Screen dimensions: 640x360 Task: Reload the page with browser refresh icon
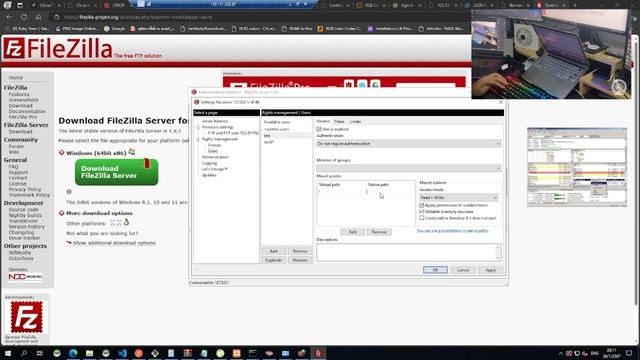click(x=24, y=17)
